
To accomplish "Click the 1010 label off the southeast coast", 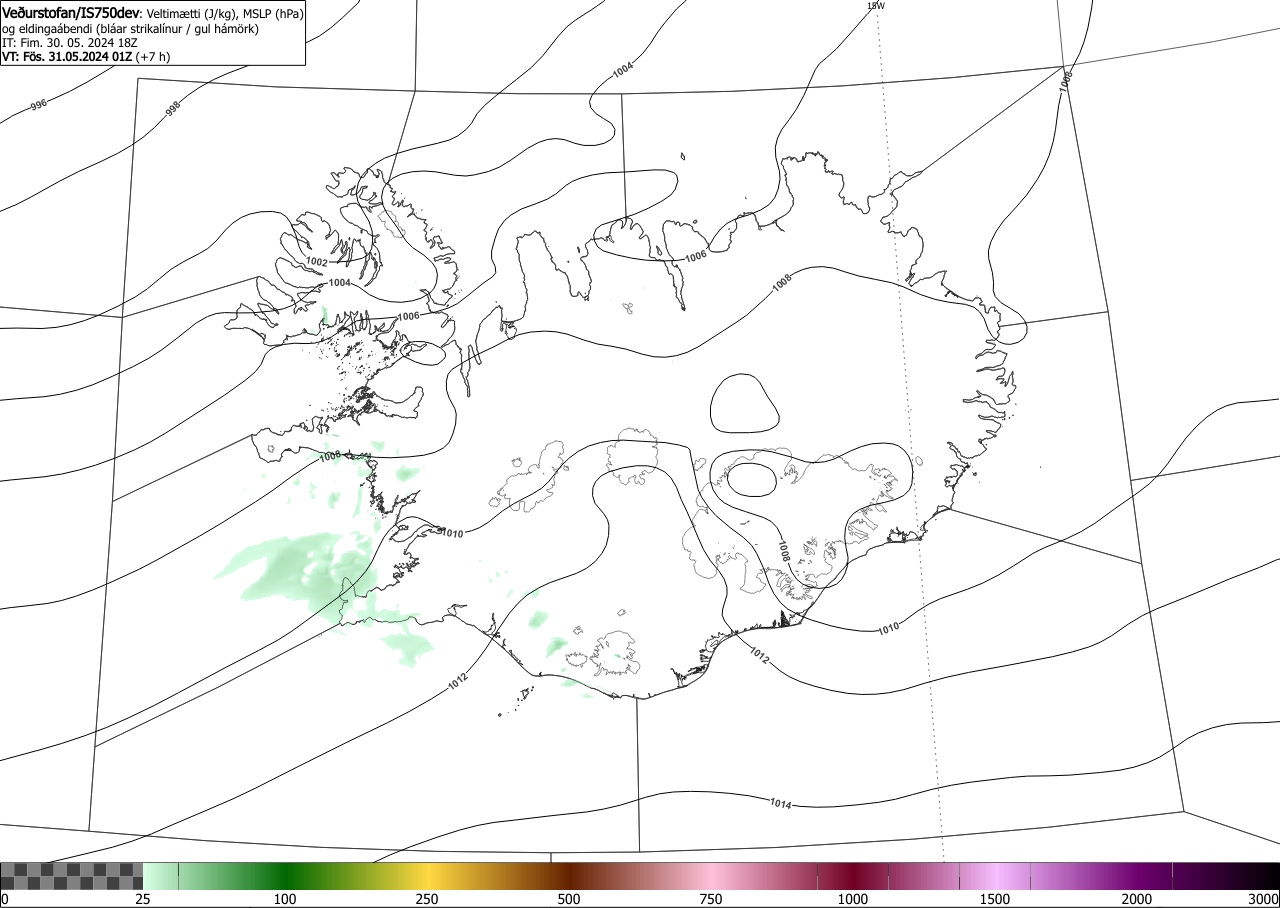I will [890, 627].
